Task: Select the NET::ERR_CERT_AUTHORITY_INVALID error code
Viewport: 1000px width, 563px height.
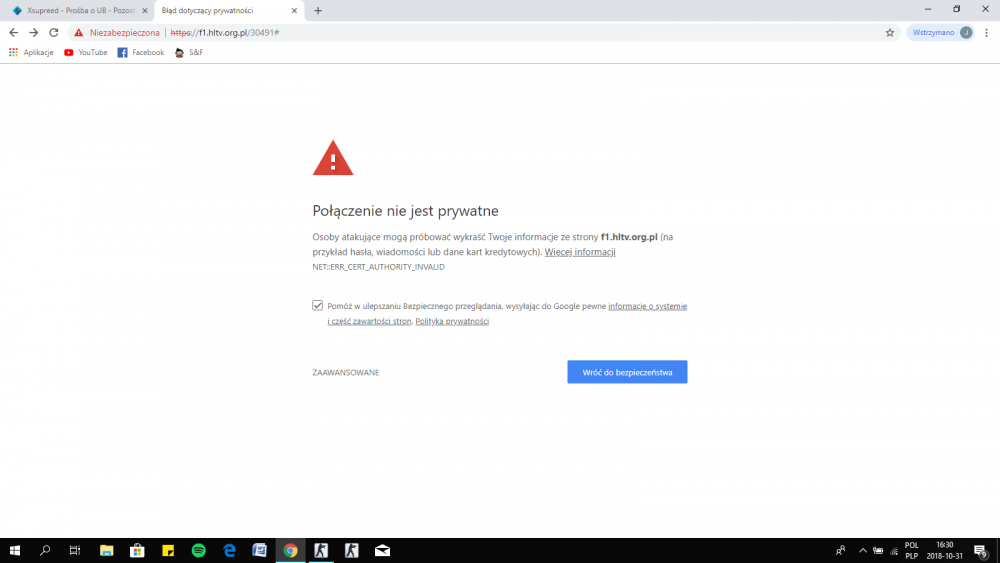Action: click(378, 267)
